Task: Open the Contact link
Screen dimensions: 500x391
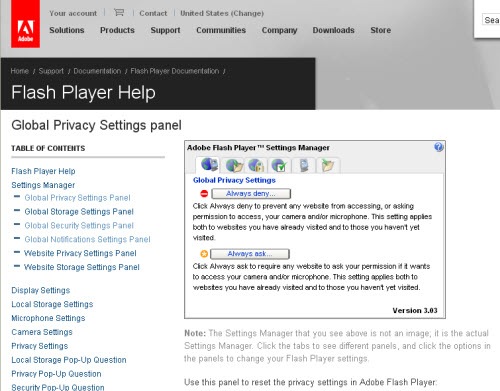Action: (x=153, y=13)
